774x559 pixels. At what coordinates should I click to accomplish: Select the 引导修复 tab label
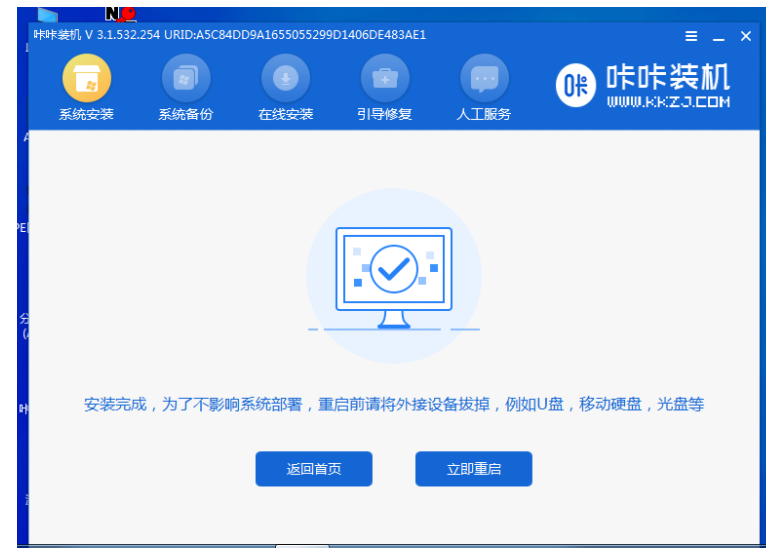point(385,114)
